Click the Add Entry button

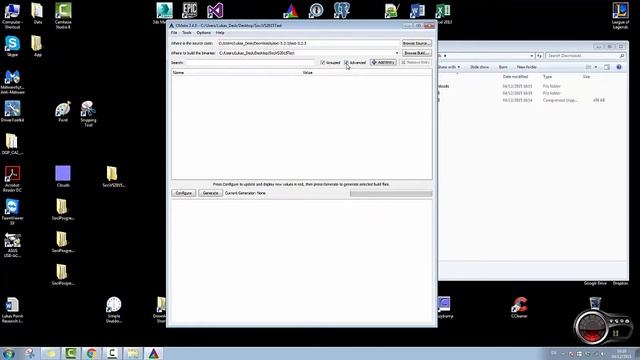[x=383, y=62]
